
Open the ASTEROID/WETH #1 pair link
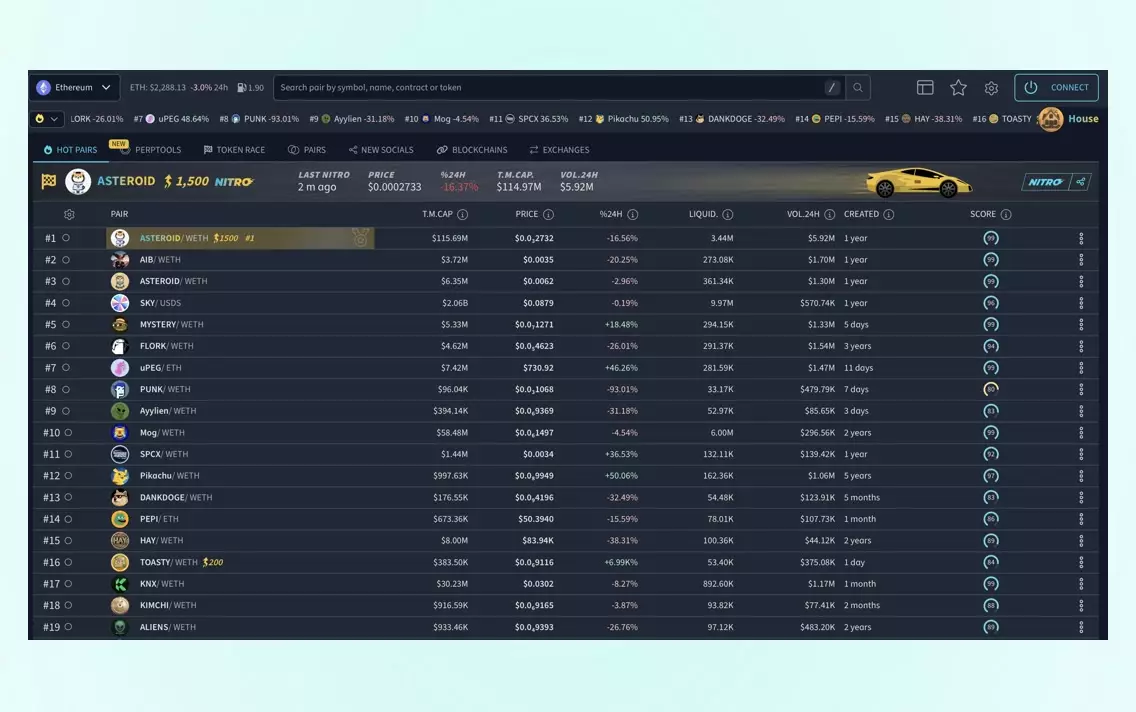tap(174, 238)
